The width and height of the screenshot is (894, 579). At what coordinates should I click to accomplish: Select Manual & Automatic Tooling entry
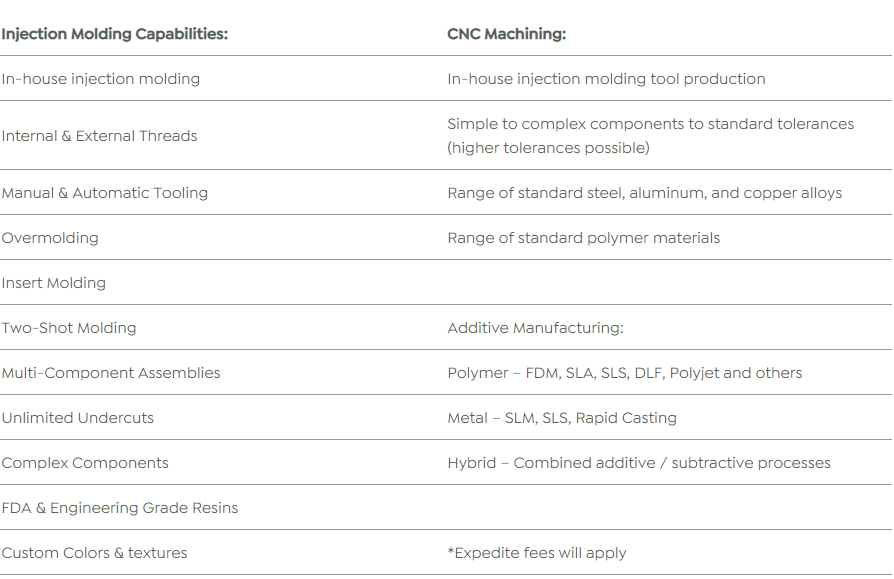click(x=105, y=193)
